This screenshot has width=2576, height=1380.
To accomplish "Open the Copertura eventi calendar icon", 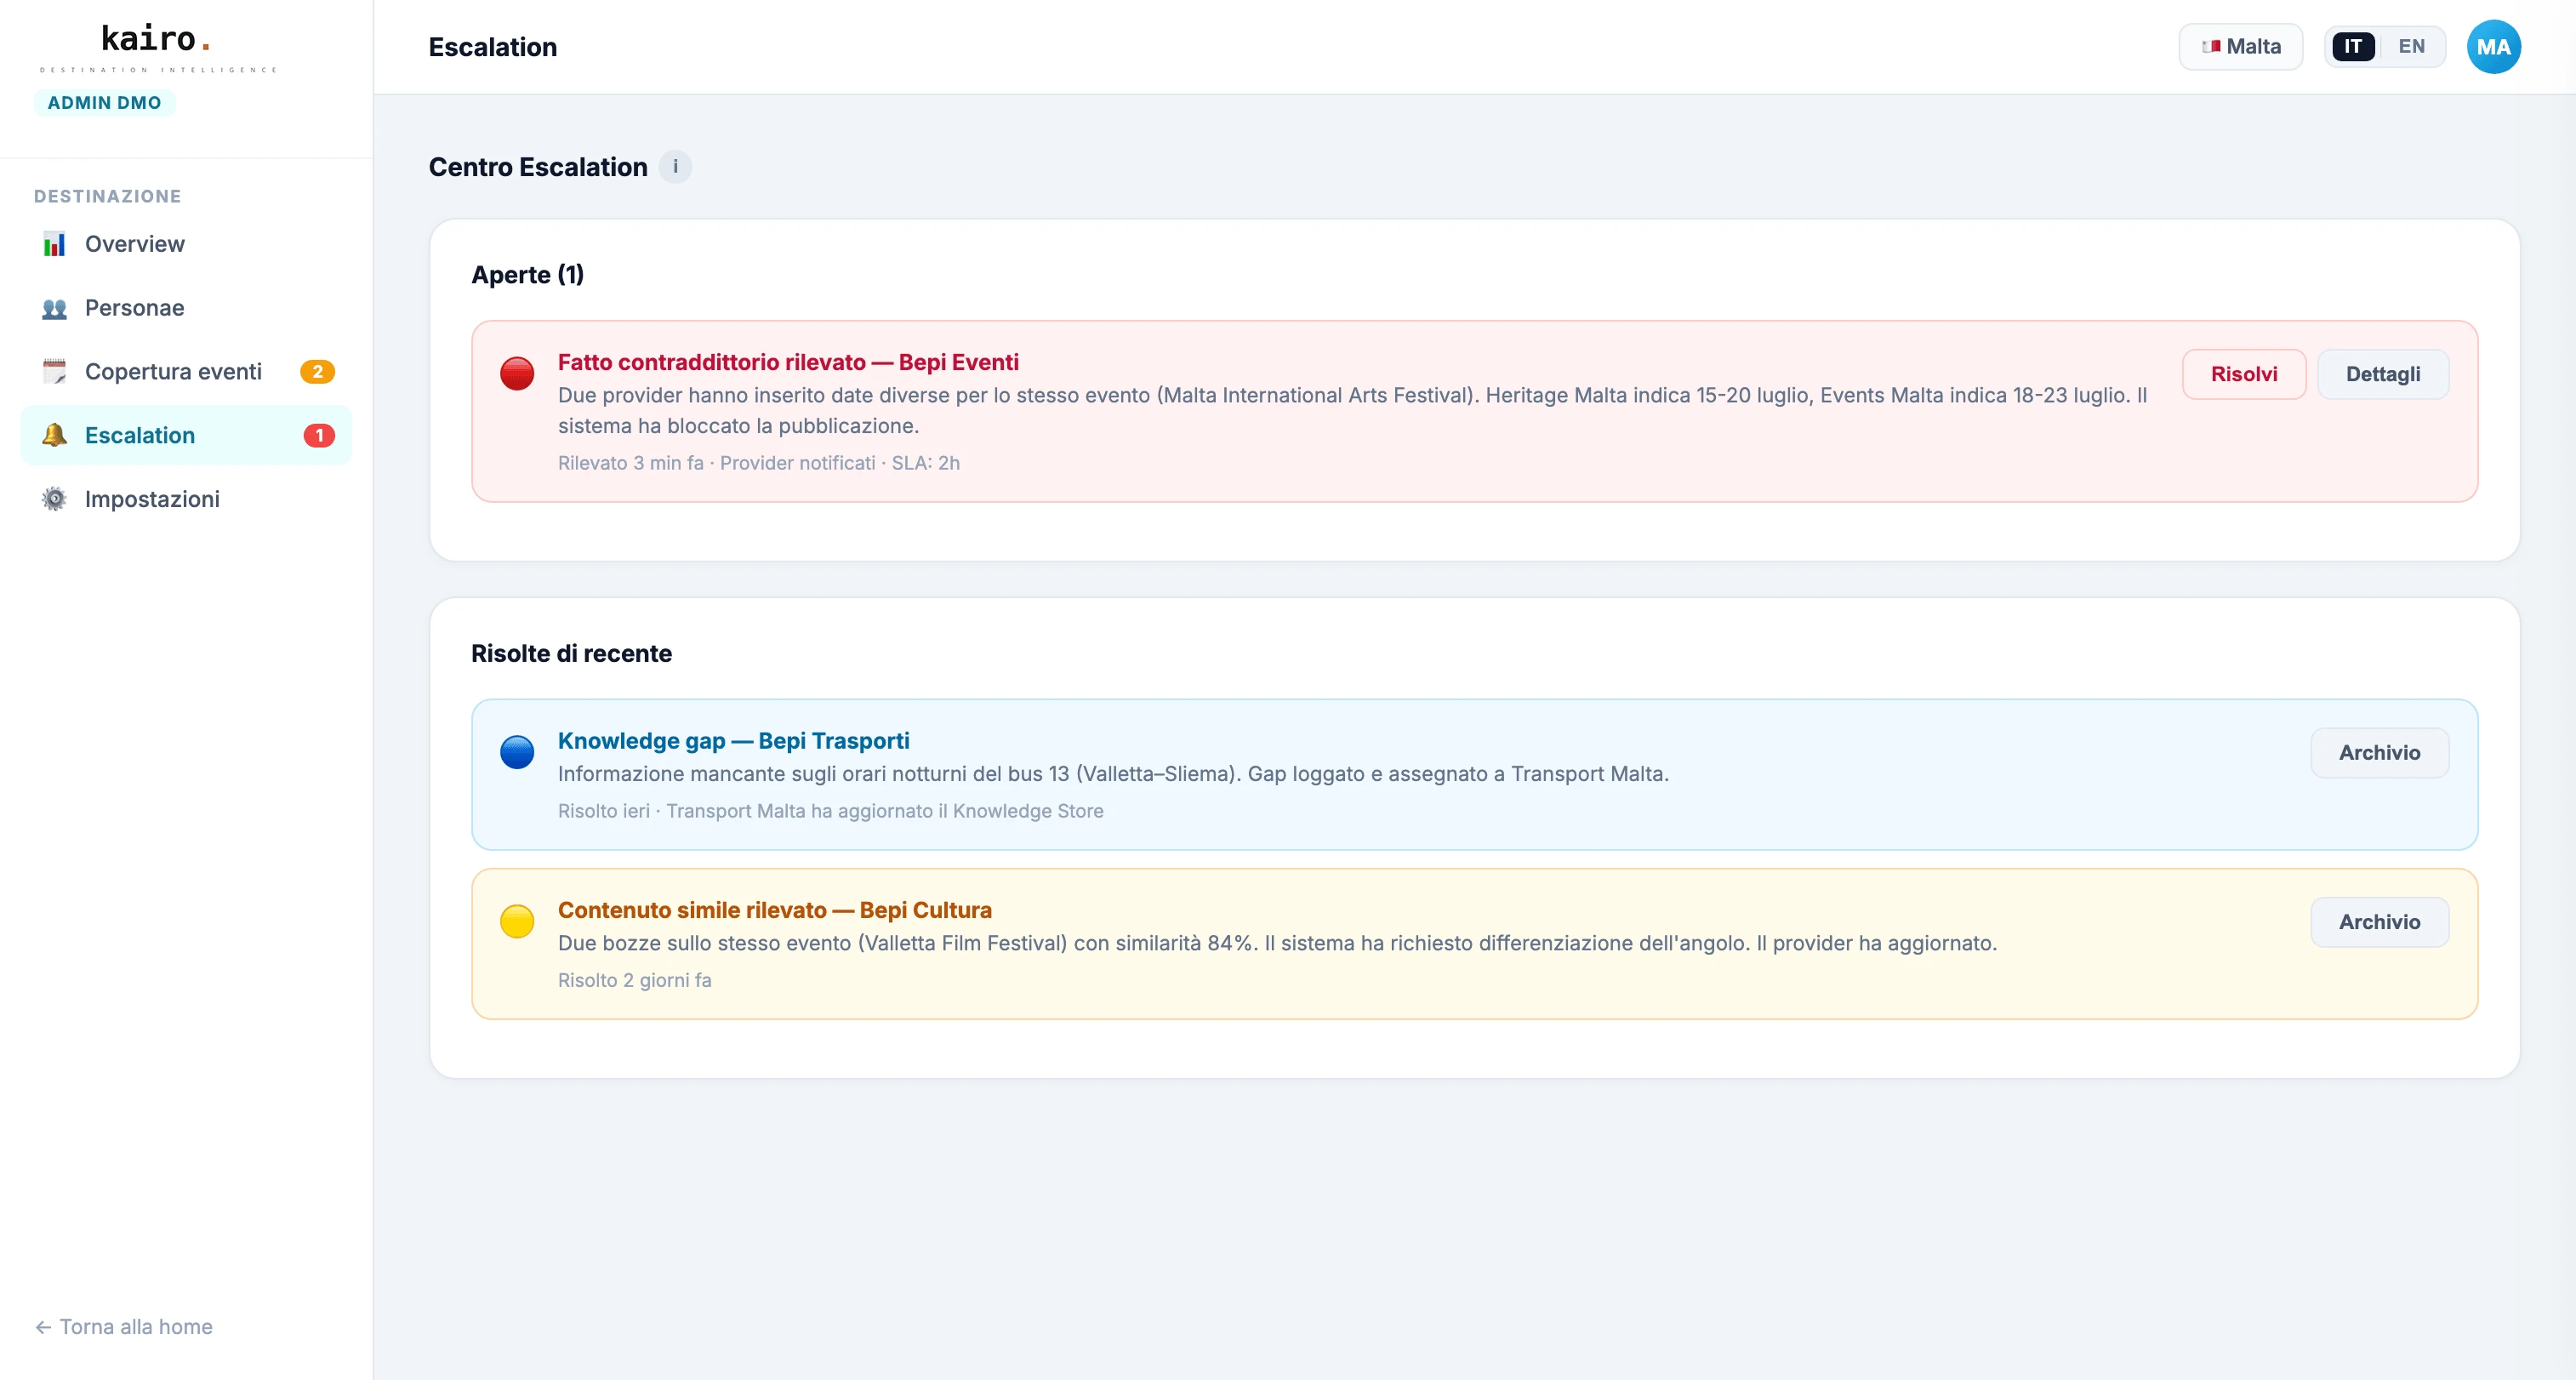I will (x=54, y=371).
